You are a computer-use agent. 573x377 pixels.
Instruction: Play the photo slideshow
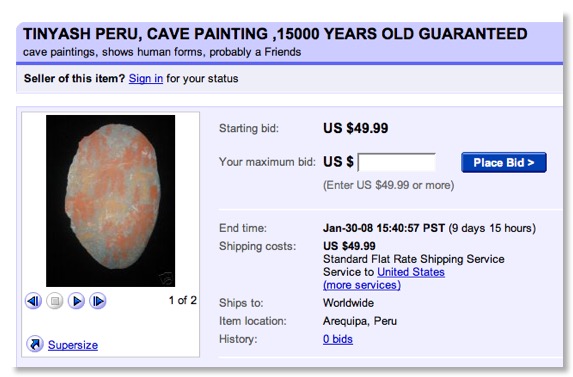[76, 301]
